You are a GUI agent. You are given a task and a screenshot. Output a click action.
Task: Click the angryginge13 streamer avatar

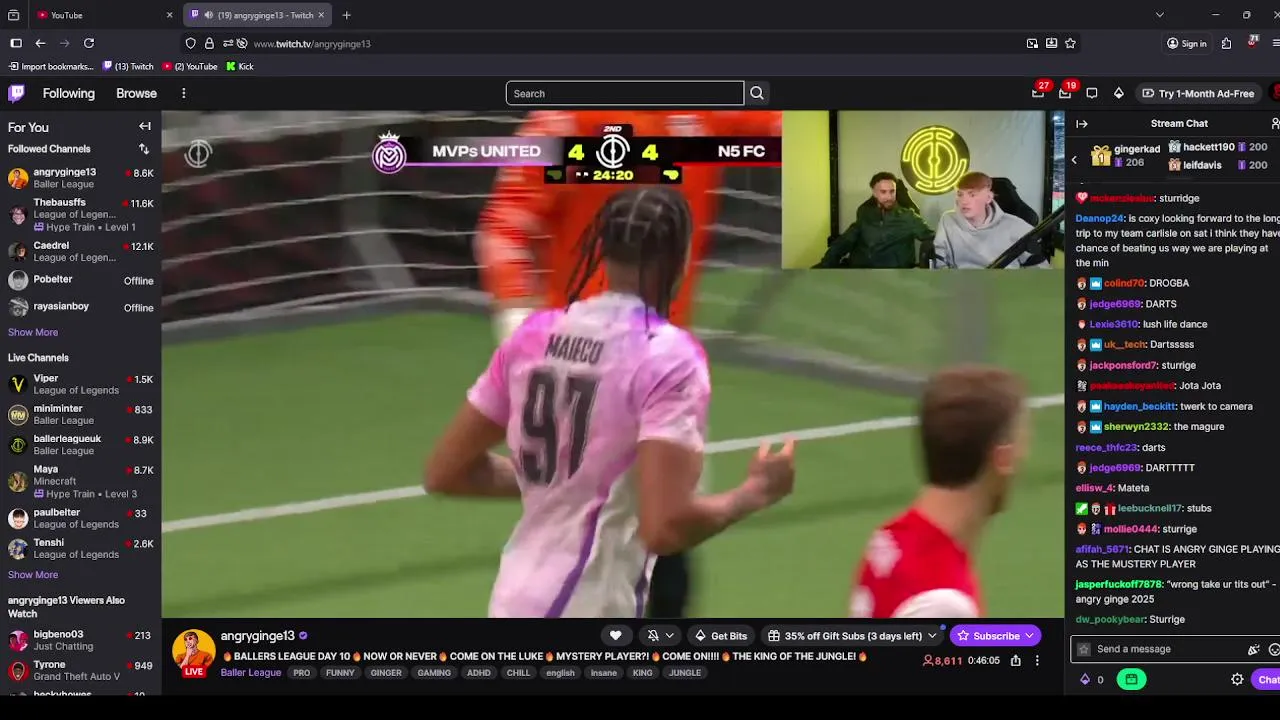193,650
